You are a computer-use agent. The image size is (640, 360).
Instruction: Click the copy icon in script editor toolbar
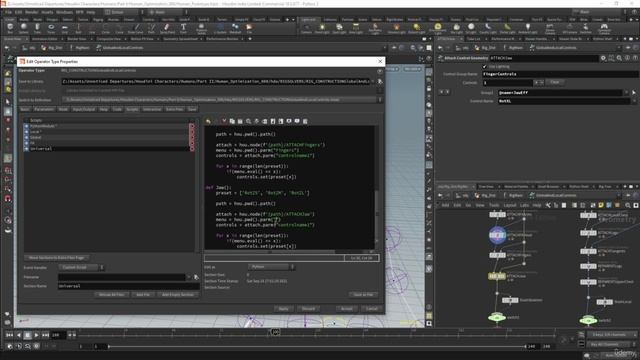(232, 121)
